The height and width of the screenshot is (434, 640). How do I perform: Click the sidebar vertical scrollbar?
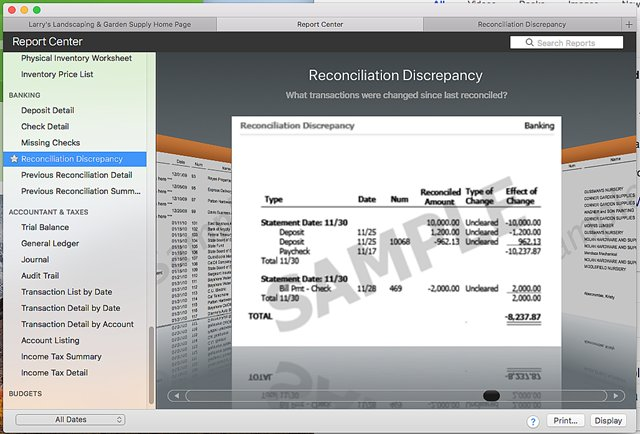click(x=151, y=365)
